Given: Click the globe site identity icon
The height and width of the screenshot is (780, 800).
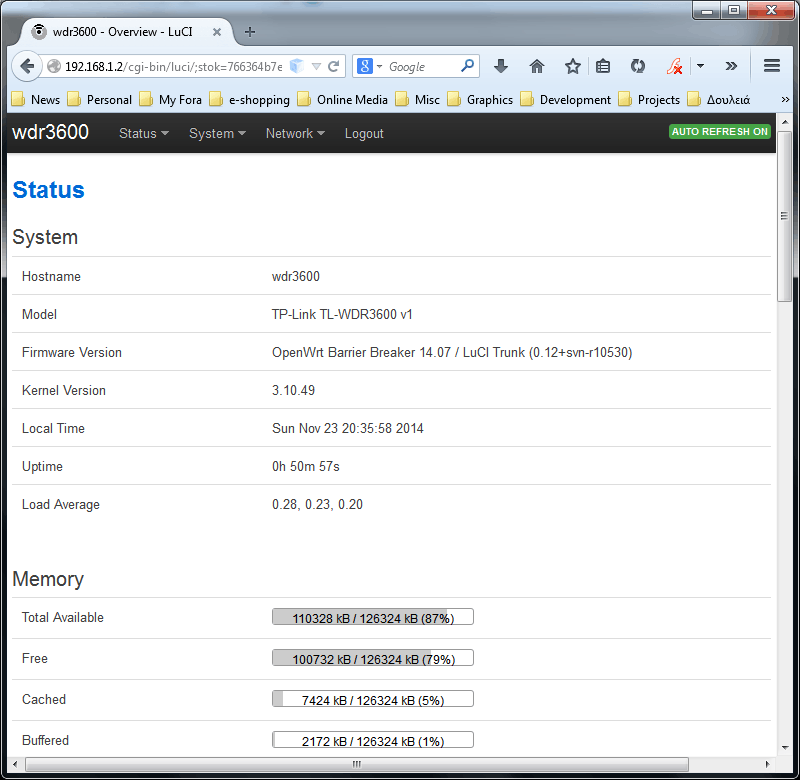Looking at the screenshot, I should 54,66.
